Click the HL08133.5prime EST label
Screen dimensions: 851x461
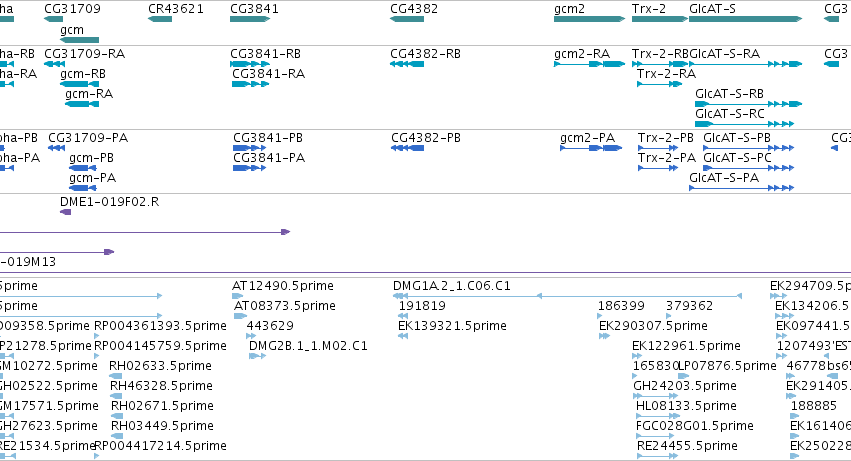687,406
